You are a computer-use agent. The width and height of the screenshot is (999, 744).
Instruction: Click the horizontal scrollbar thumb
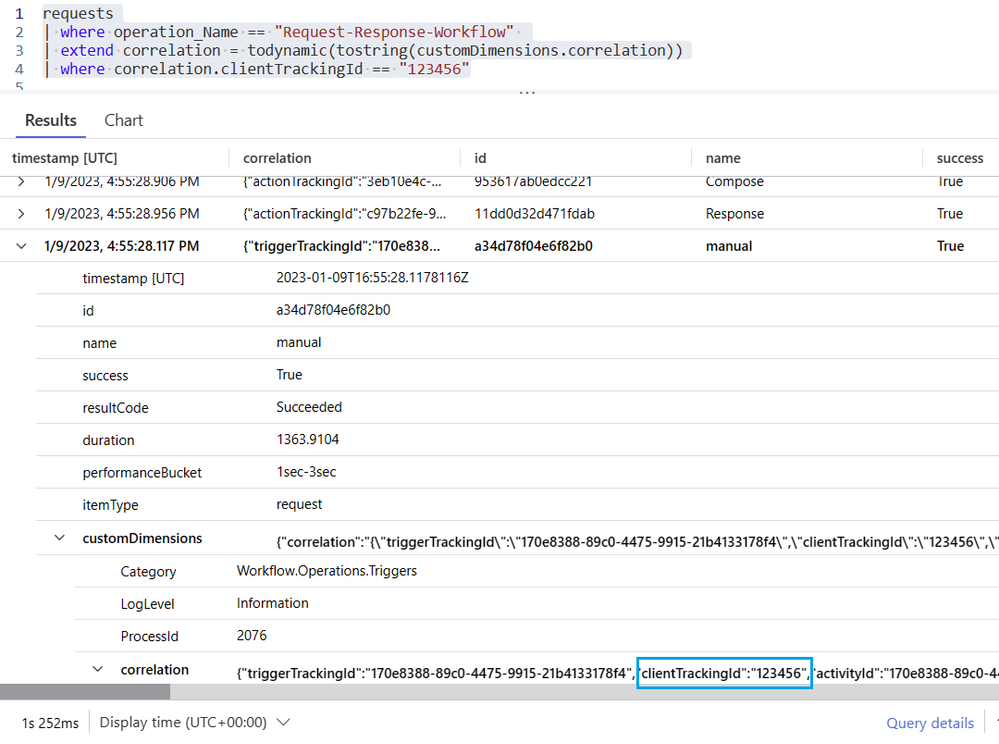tap(85, 692)
